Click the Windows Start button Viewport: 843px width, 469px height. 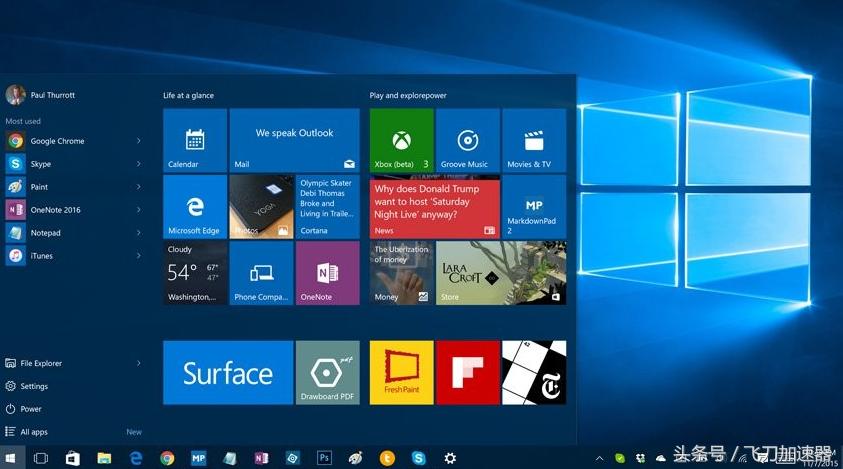coord(11,458)
